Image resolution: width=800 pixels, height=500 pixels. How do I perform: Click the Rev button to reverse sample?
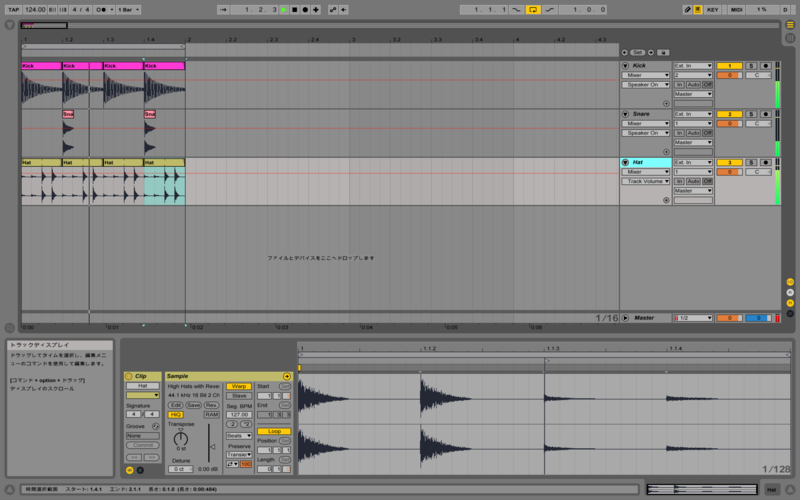(x=211, y=405)
